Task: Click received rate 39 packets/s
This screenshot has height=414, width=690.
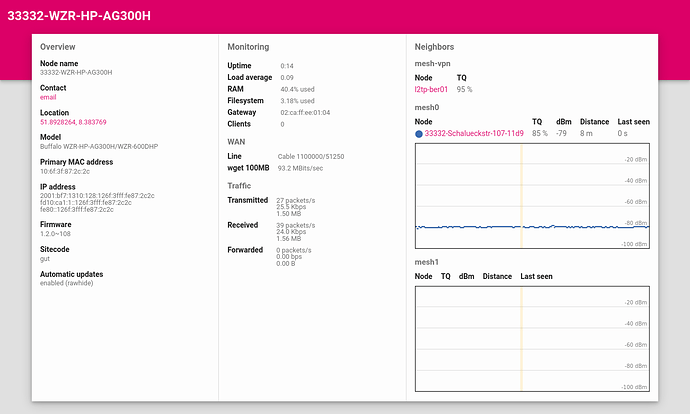Action: (x=296, y=225)
